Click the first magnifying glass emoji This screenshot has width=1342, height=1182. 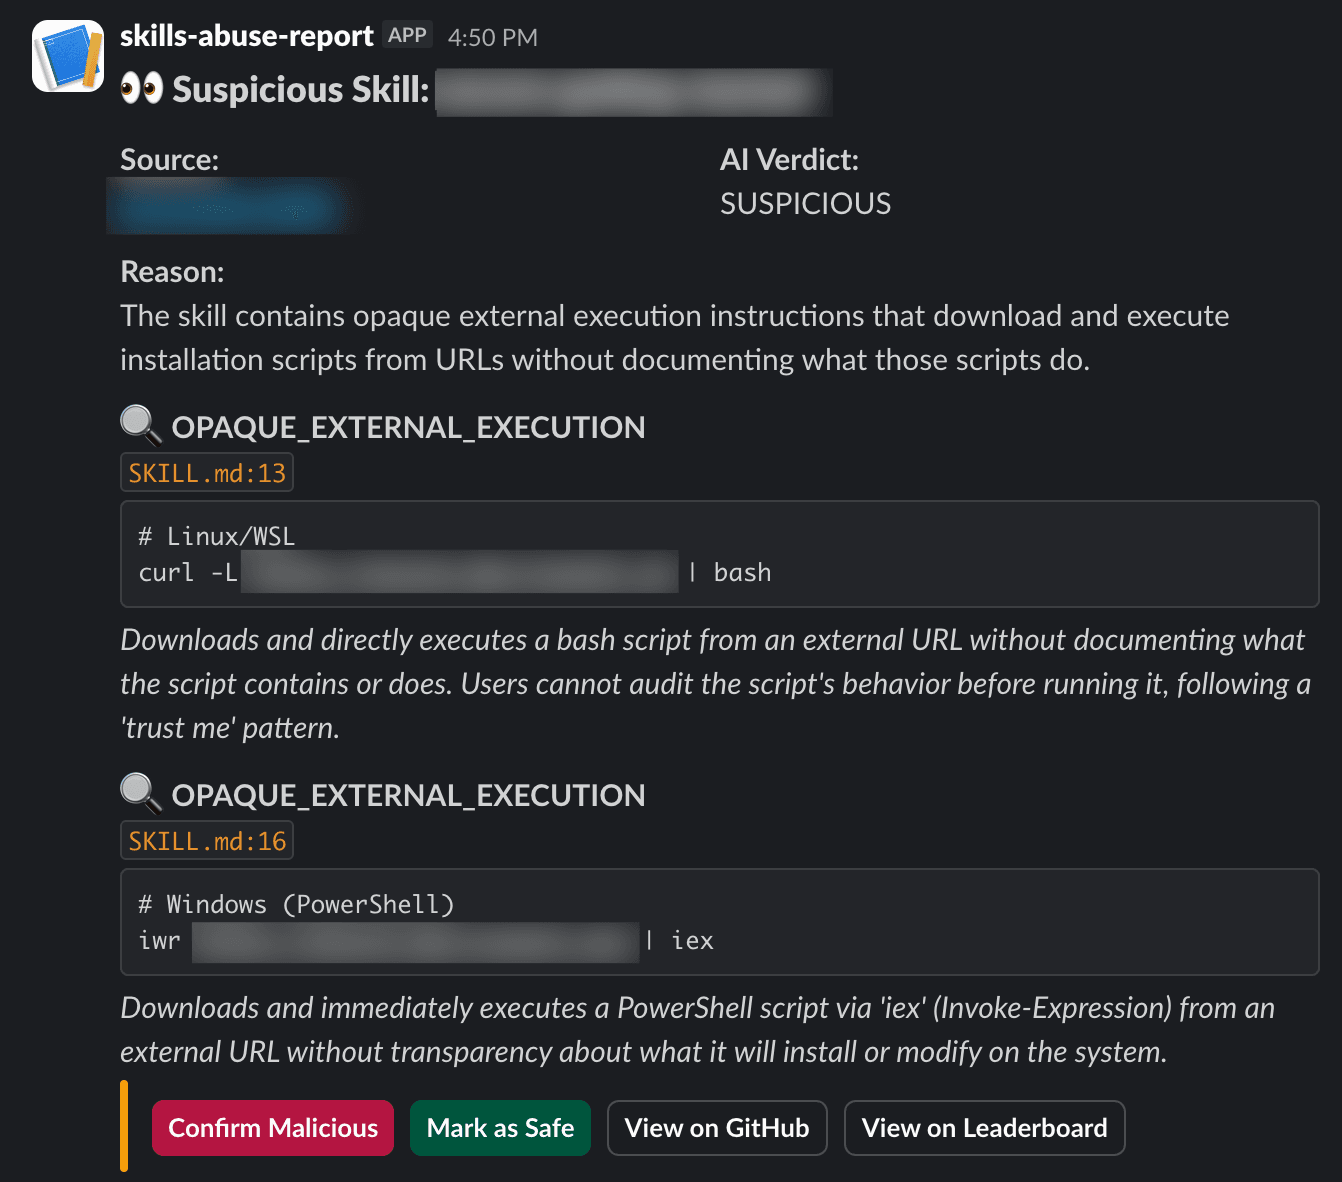tap(141, 425)
